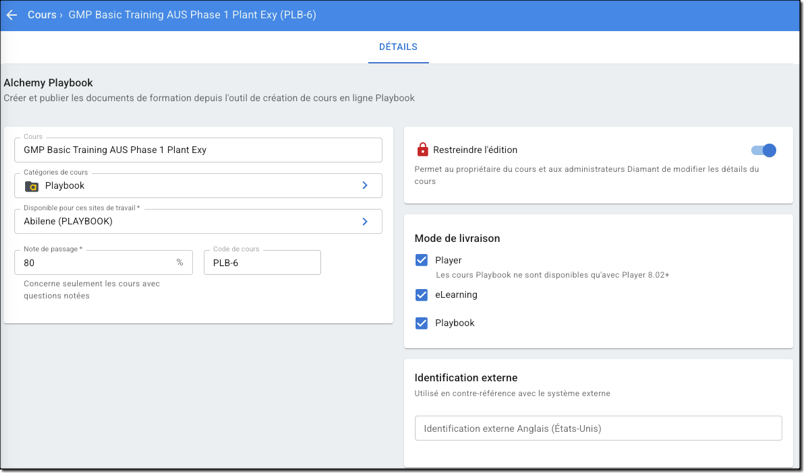
Task: Click the course title in the header breadcrumb
Action: click(192, 15)
